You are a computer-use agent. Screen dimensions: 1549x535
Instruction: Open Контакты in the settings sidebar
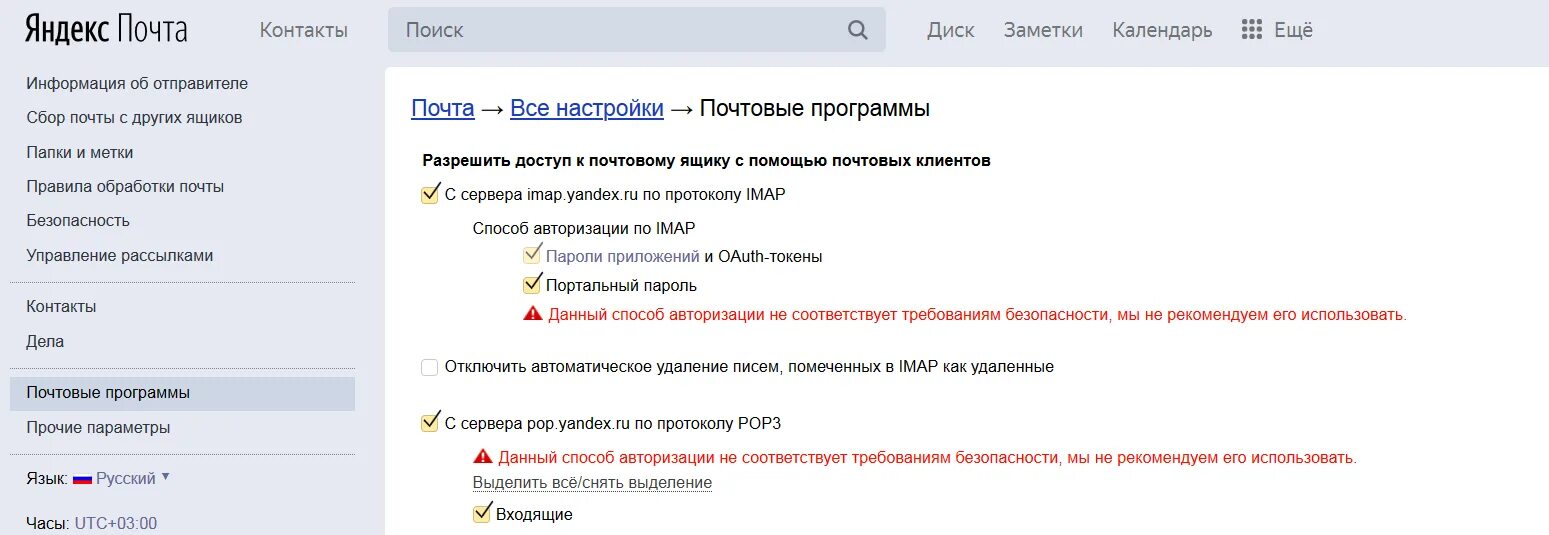(x=61, y=306)
